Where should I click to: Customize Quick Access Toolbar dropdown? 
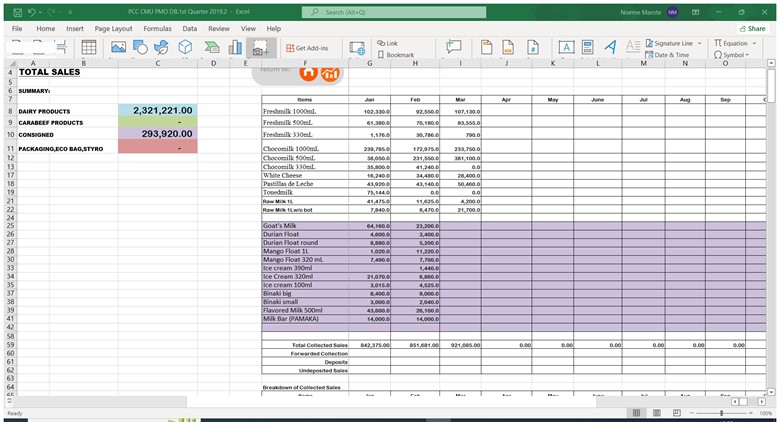pos(70,12)
